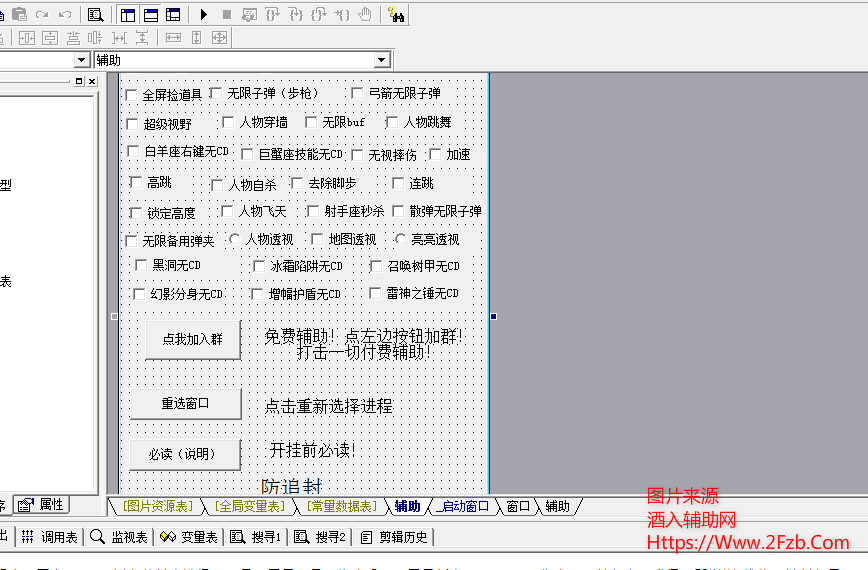The height and width of the screenshot is (570, 868).
Task: Click the hand icon in toolbar
Action: 365,14
